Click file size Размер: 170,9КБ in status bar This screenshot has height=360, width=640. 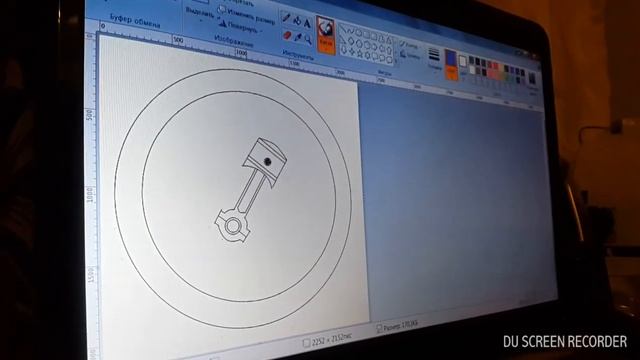[398, 325]
